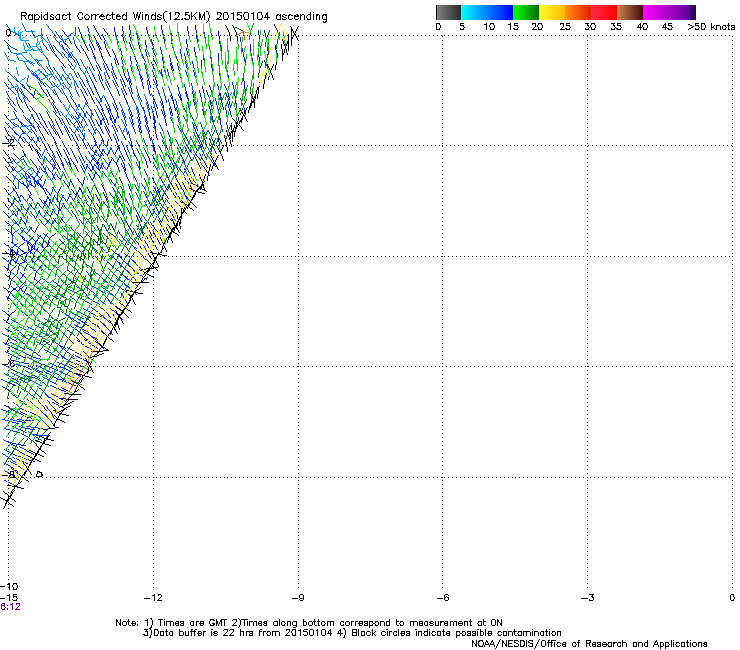Viewport: 740px width, 650px height.
Task: Select the note line about the 22 hrs data buffer
Action: (x=352, y=633)
